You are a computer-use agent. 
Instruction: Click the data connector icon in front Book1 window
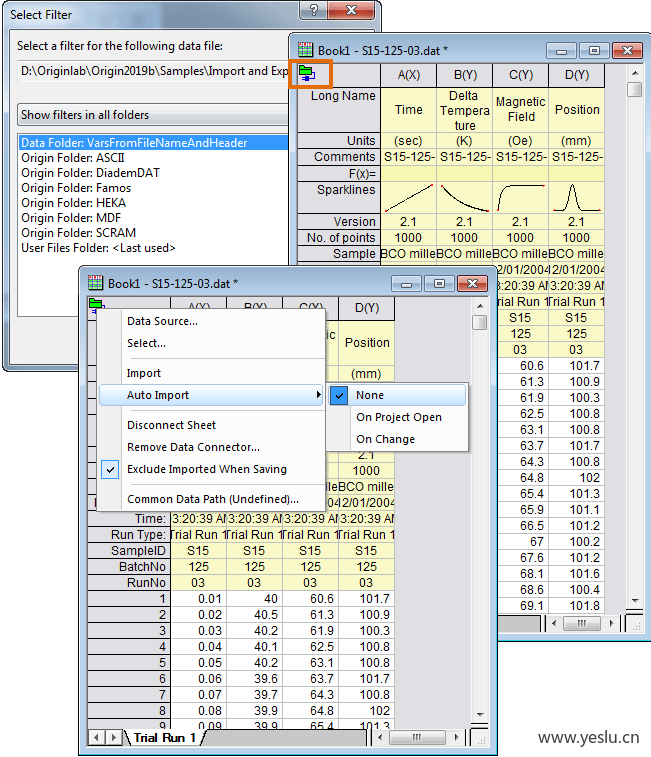(96, 305)
